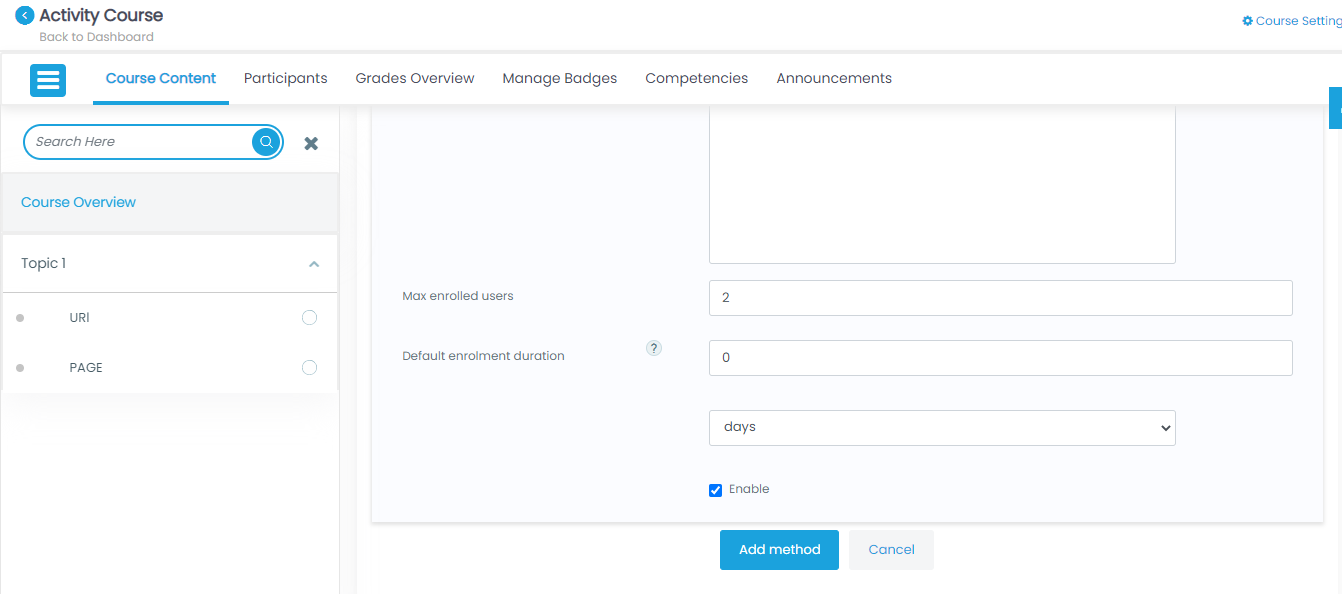Viewport: 1342px width, 594px height.
Task: Open help icon for Default enrolment duration
Action: [654, 348]
